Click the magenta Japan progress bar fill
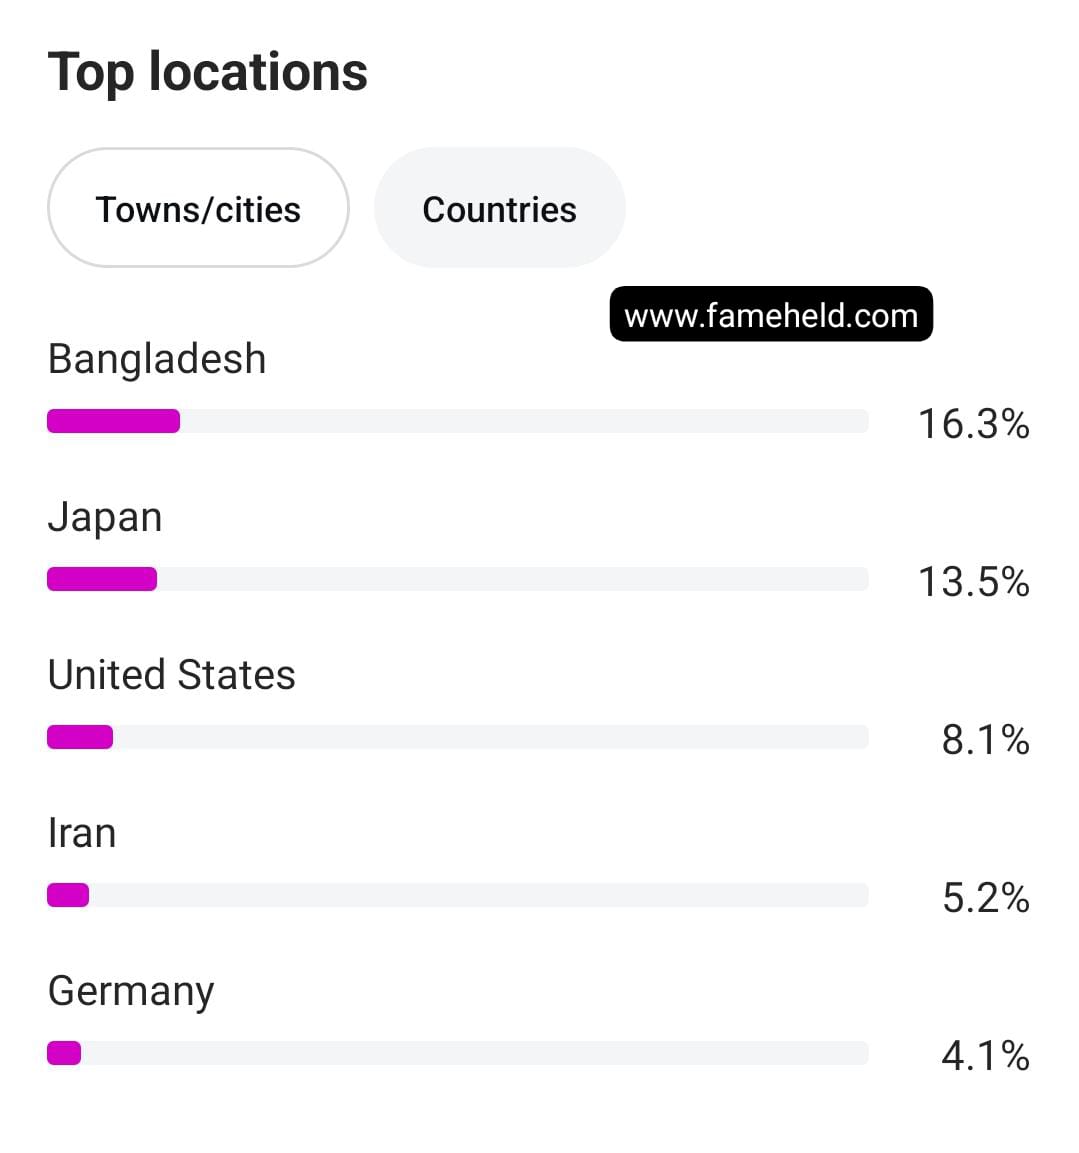 coord(102,579)
